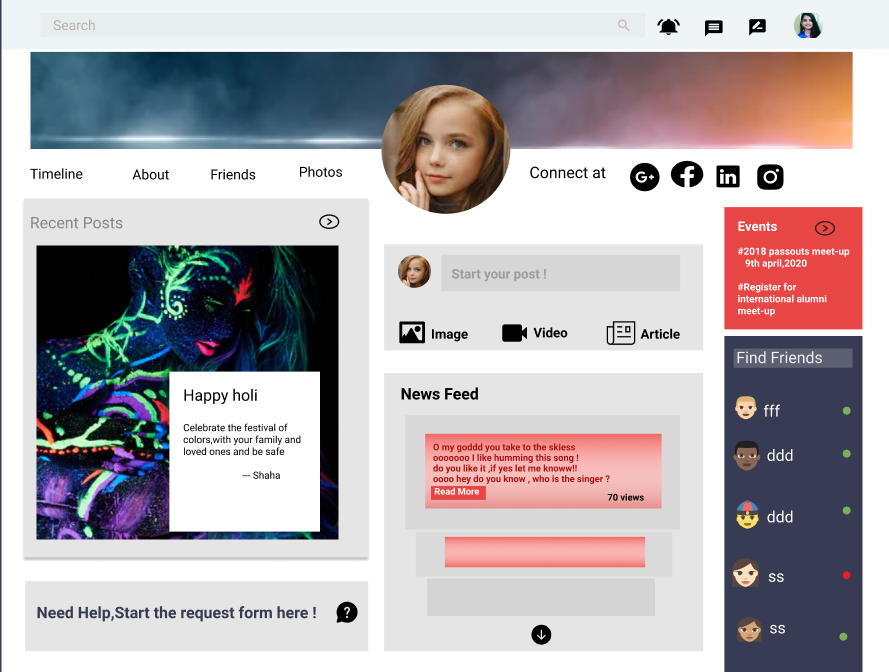Switch to the Photos tab
This screenshot has height=672, width=889.
click(320, 172)
